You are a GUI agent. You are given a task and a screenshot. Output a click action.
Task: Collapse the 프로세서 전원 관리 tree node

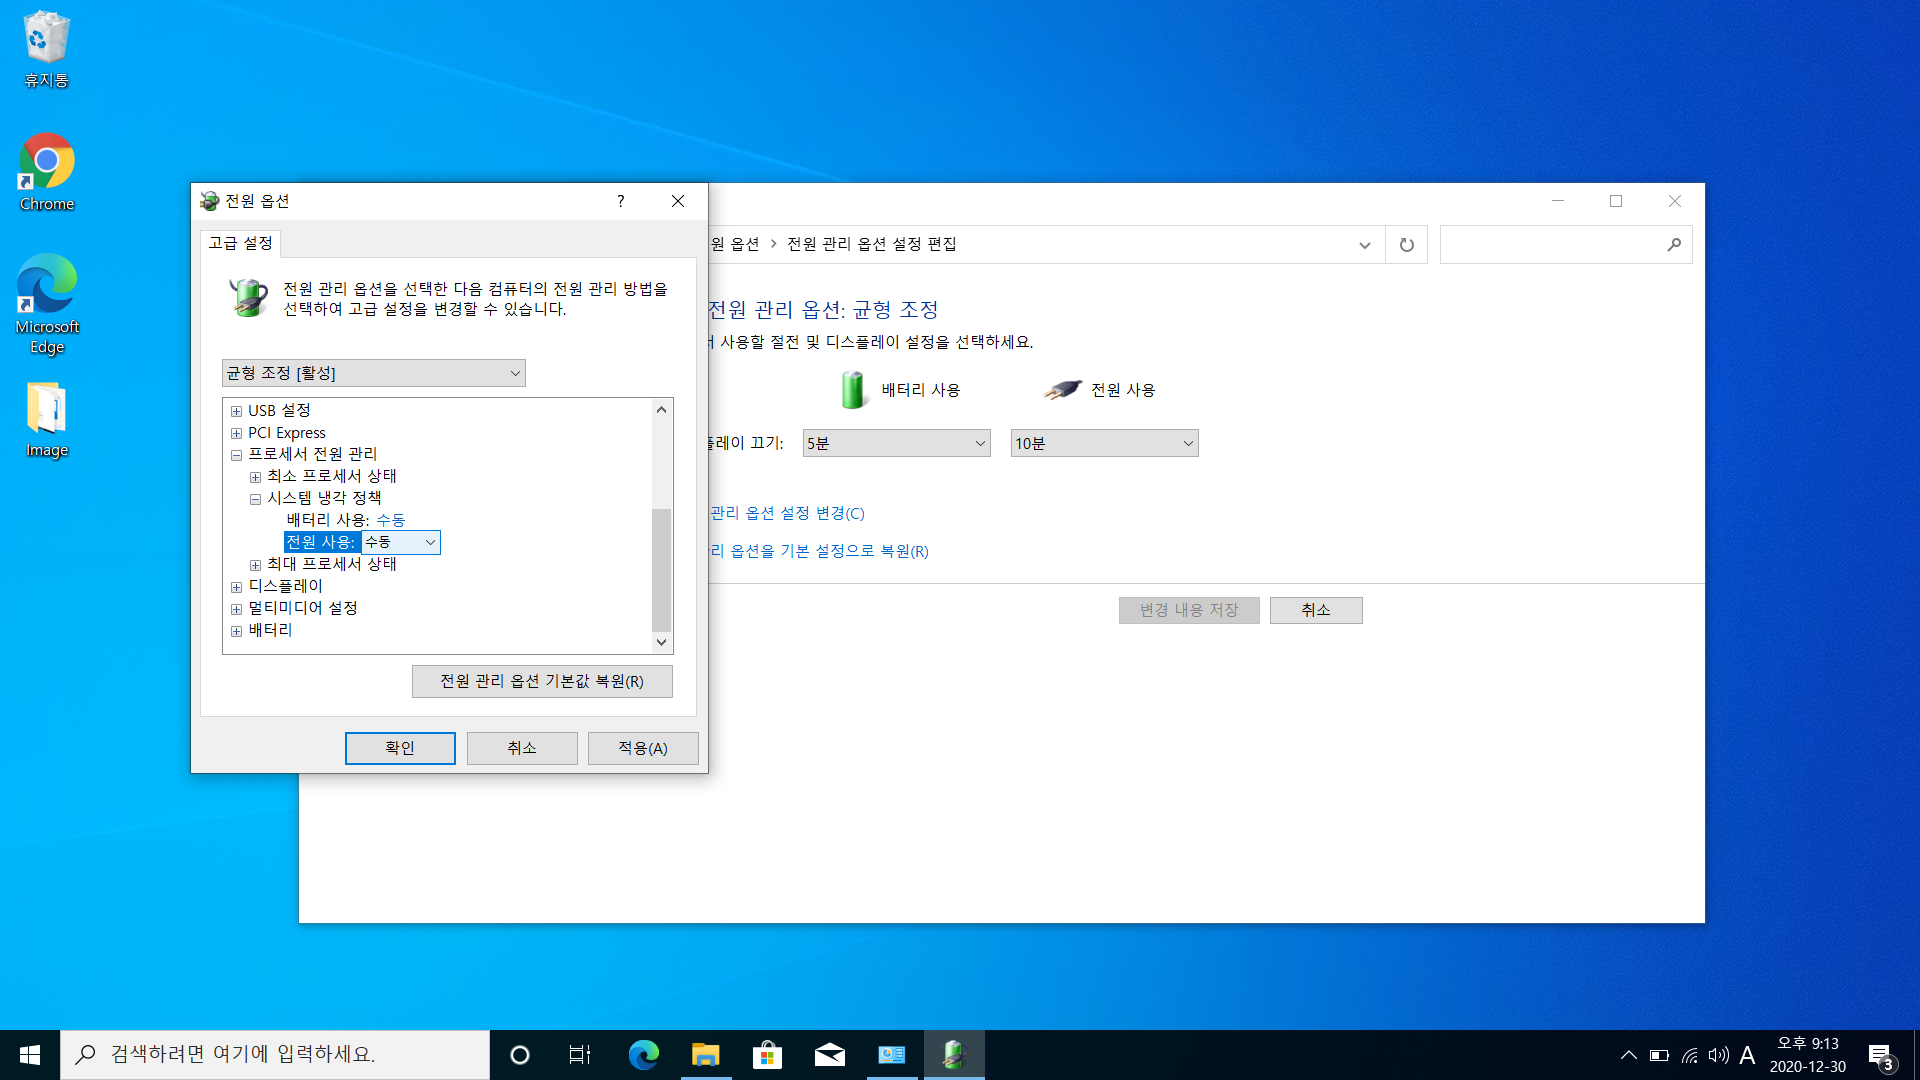pos(236,455)
